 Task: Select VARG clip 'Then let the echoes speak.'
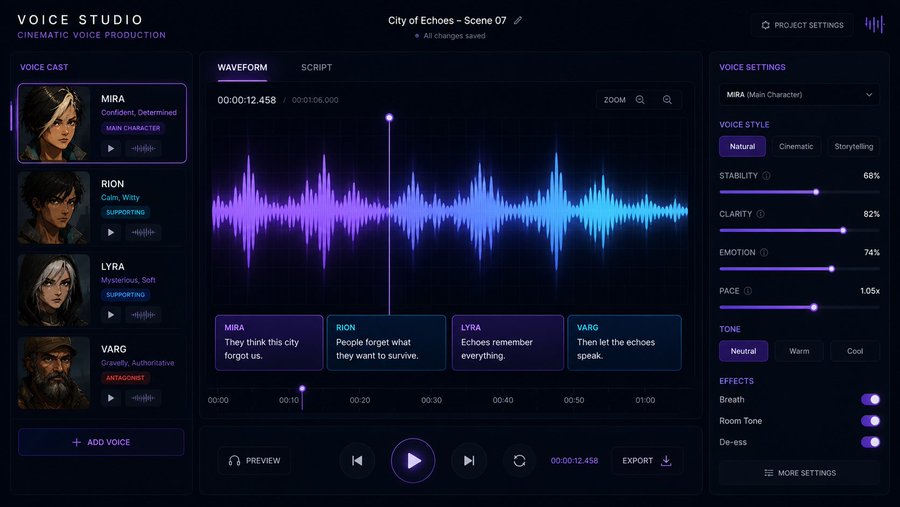coord(624,343)
